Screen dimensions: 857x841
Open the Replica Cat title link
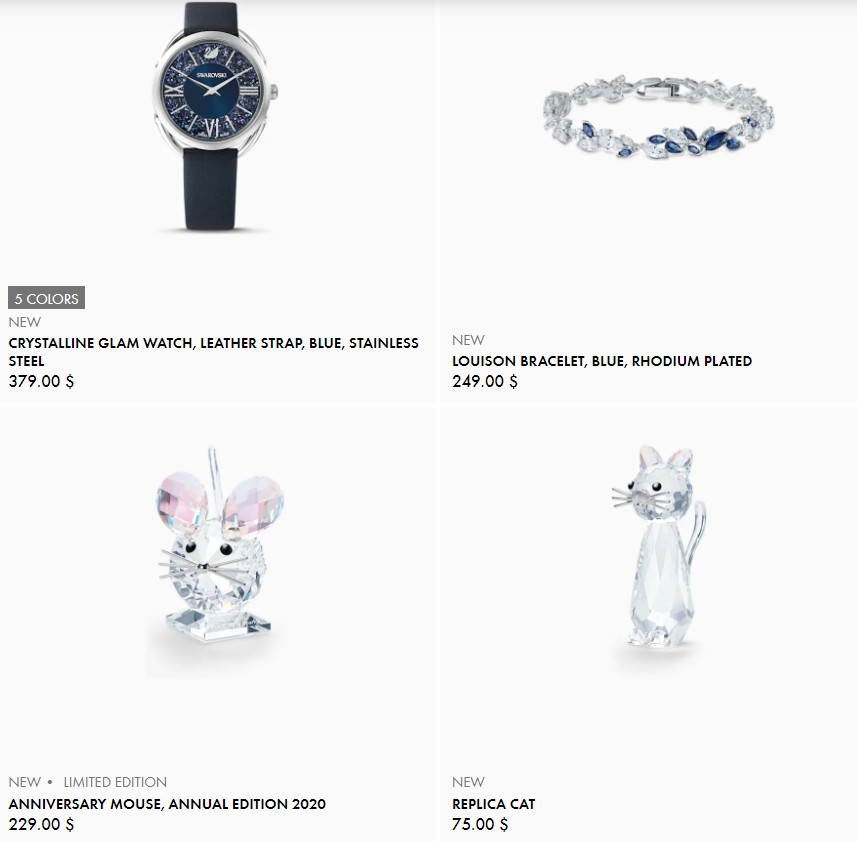[x=494, y=804]
